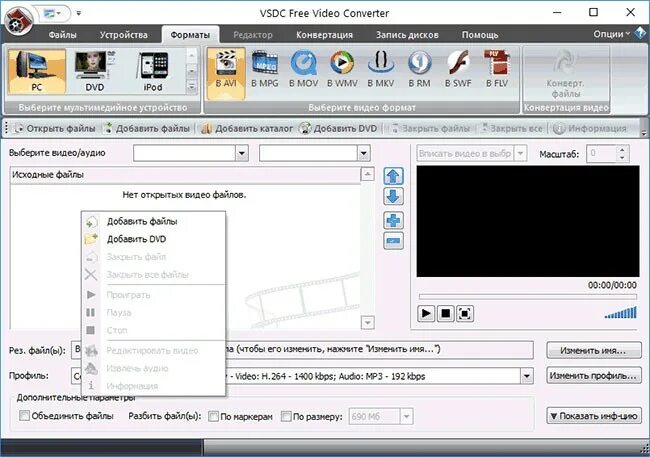Screen dimensions: 650x457
Task: Add a file with blue plus button
Action: click(x=393, y=221)
